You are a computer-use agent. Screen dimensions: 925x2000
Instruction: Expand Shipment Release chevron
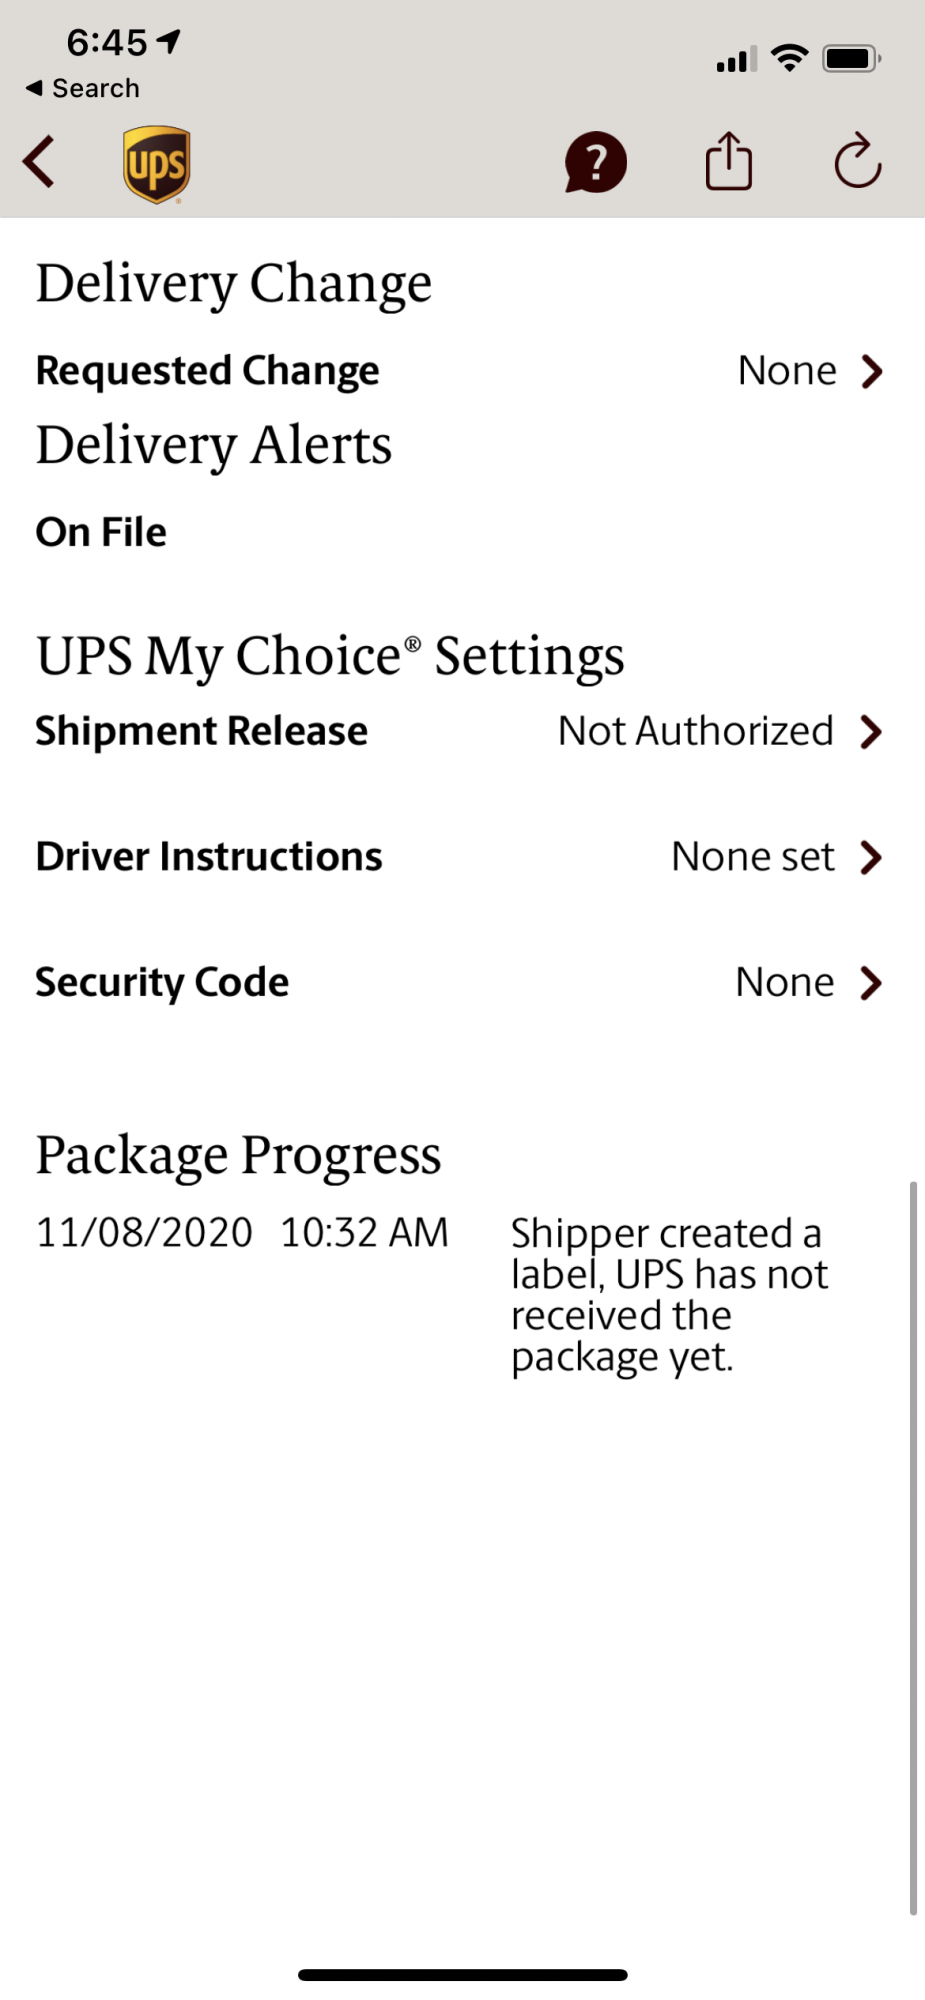coord(872,732)
